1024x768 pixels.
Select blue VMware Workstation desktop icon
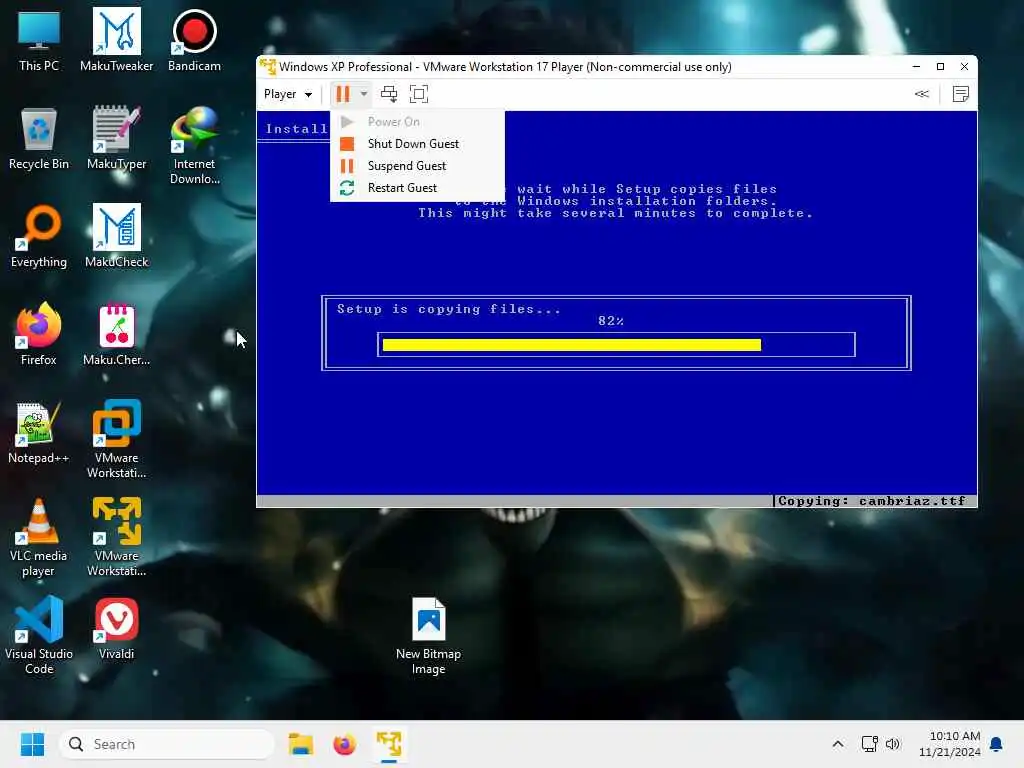(x=116, y=440)
